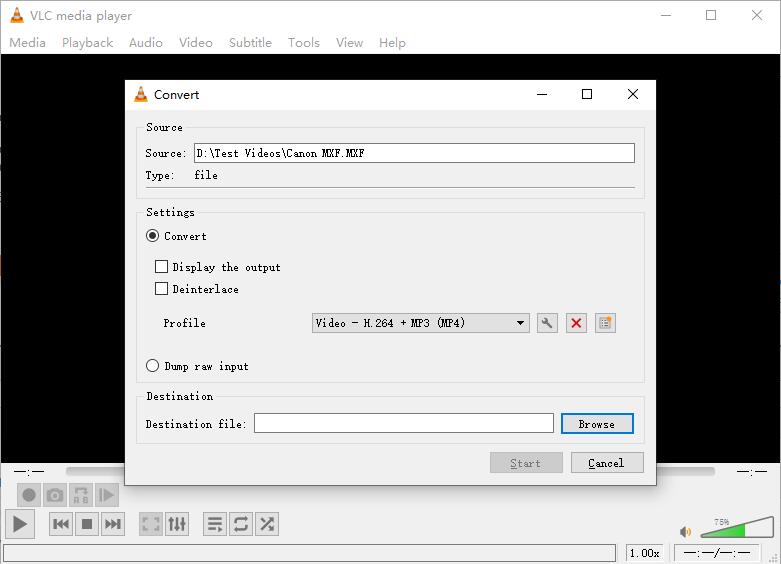This screenshot has height=564, width=781.
Task: Open the Playback menu
Action: point(88,43)
